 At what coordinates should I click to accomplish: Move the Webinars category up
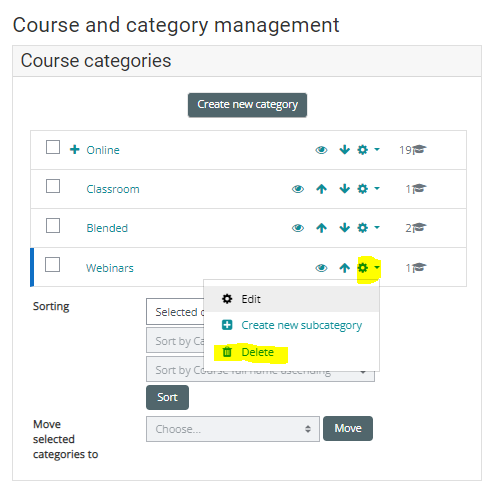pos(344,268)
